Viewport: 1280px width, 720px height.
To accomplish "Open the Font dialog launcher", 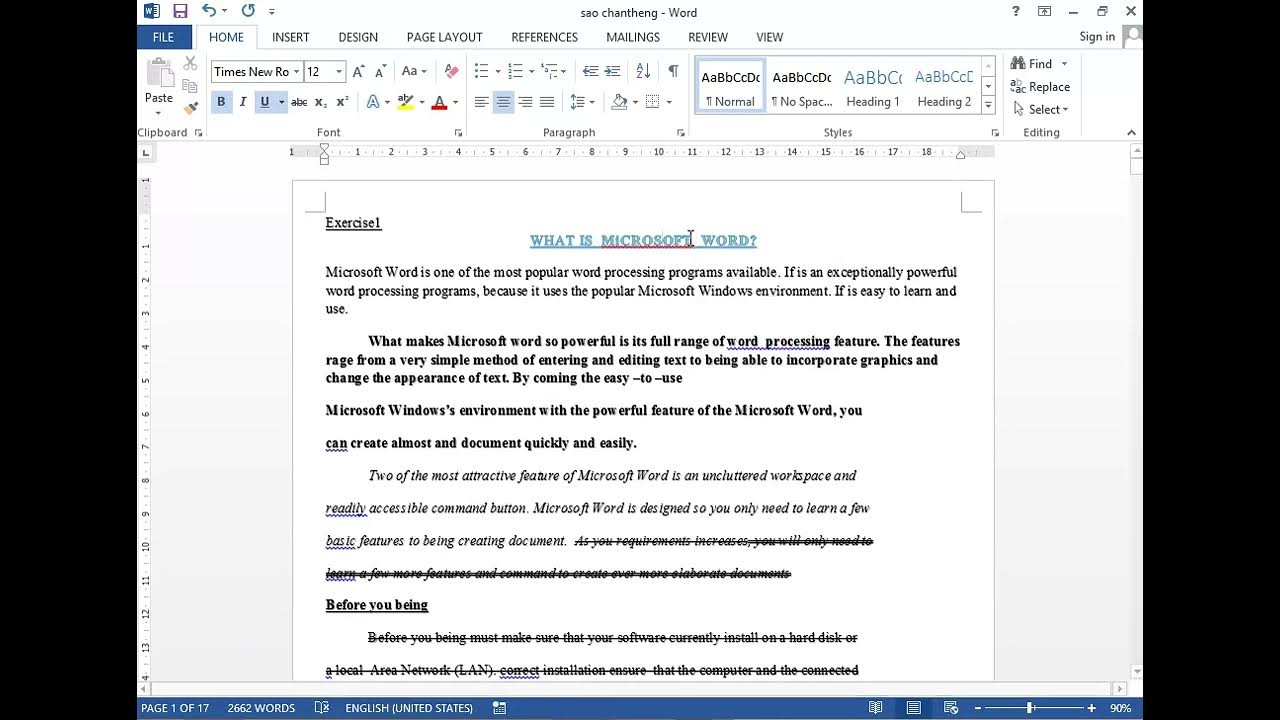I will pyautogui.click(x=459, y=133).
